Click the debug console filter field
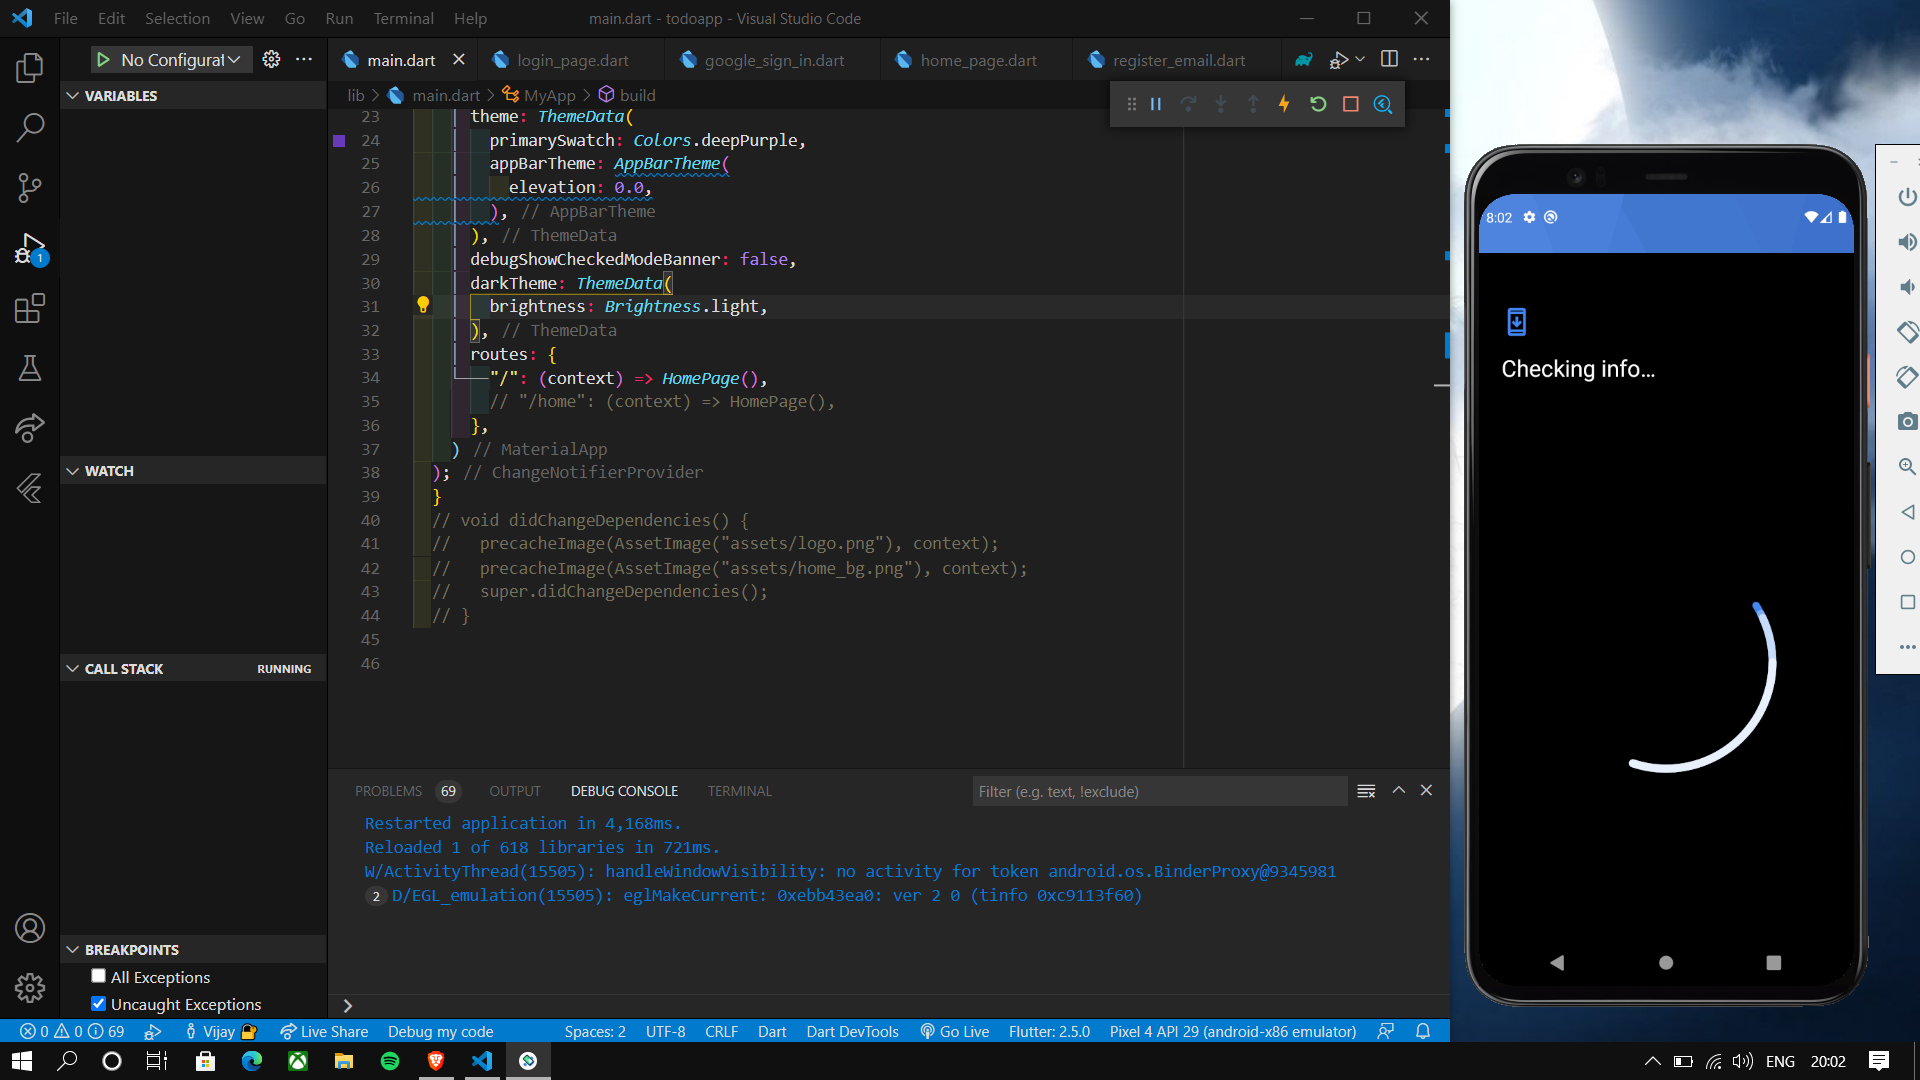This screenshot has width=1920, height=1080. 1159,790
